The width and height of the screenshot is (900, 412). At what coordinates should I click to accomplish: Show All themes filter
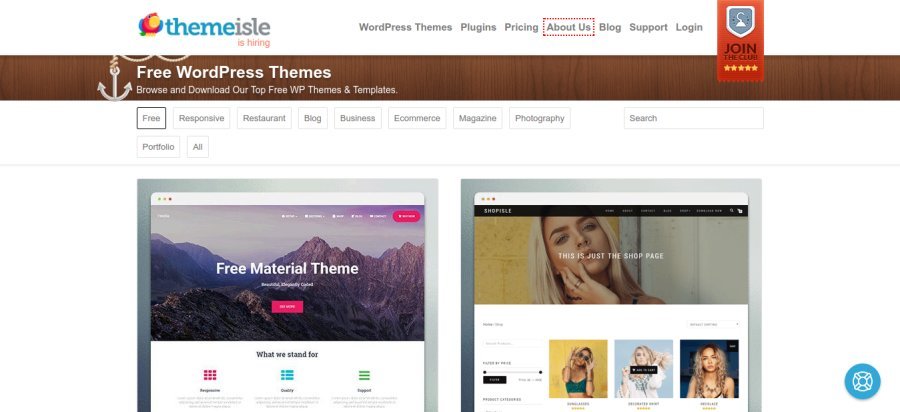197,147
